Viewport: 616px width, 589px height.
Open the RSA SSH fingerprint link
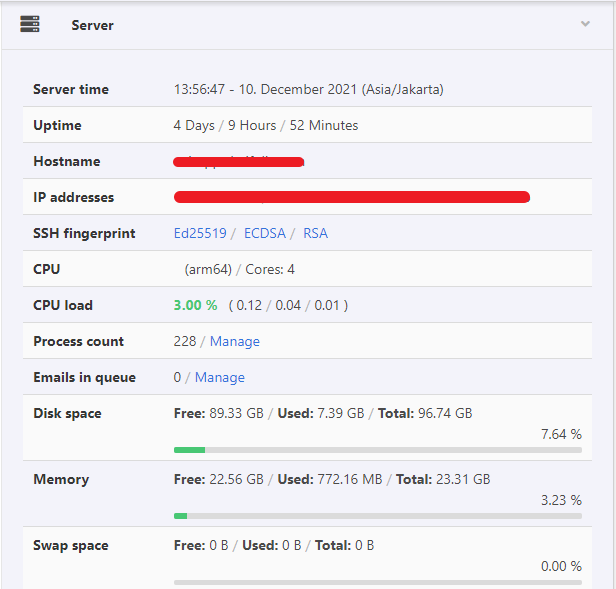coord(315,233)
